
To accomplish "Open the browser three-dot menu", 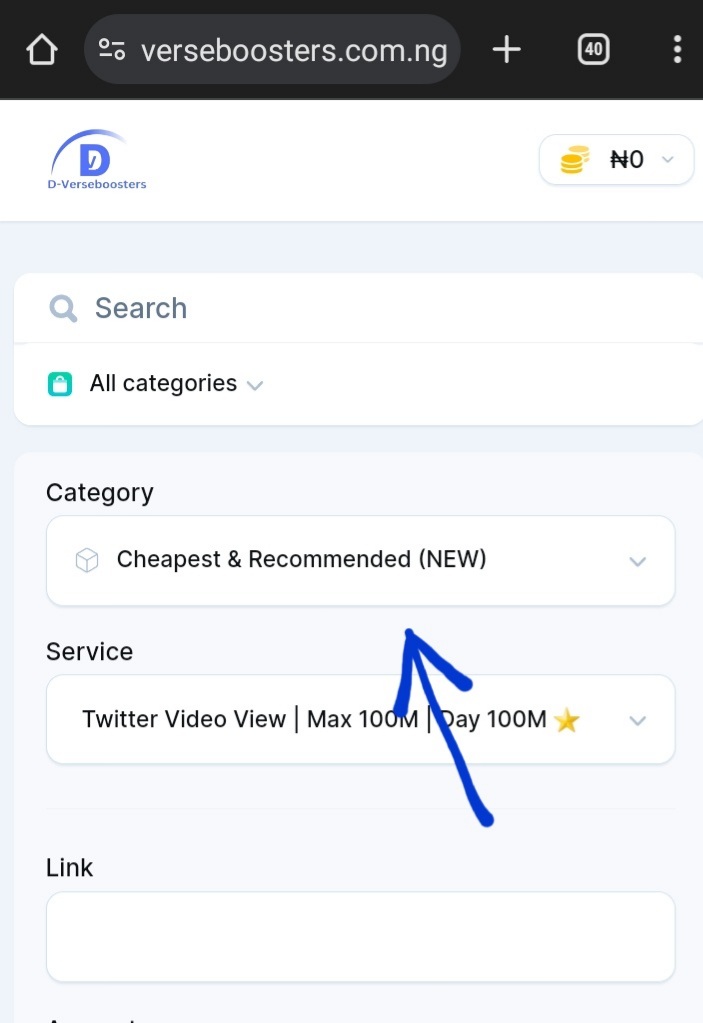I will coord(678,50).
